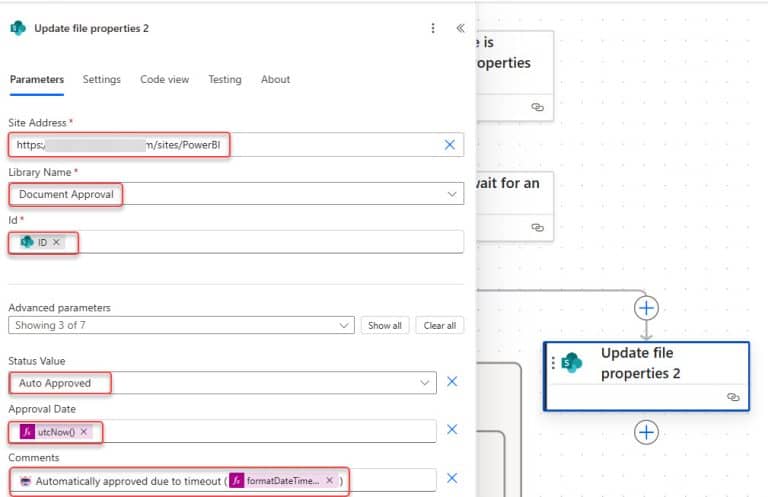Viewport: 768px width, 497px height.
Task: Open the Code view tab
Action: (165, 79)
